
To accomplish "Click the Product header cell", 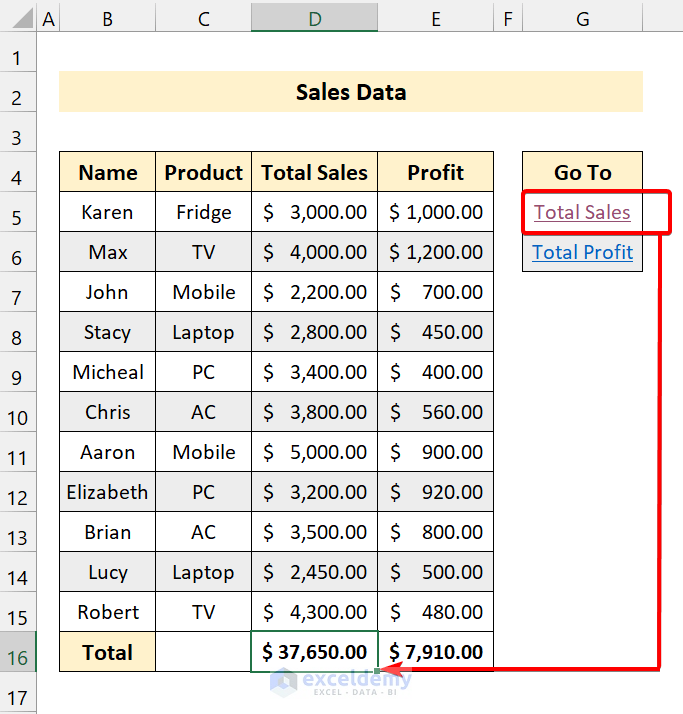I will (203, 172).
